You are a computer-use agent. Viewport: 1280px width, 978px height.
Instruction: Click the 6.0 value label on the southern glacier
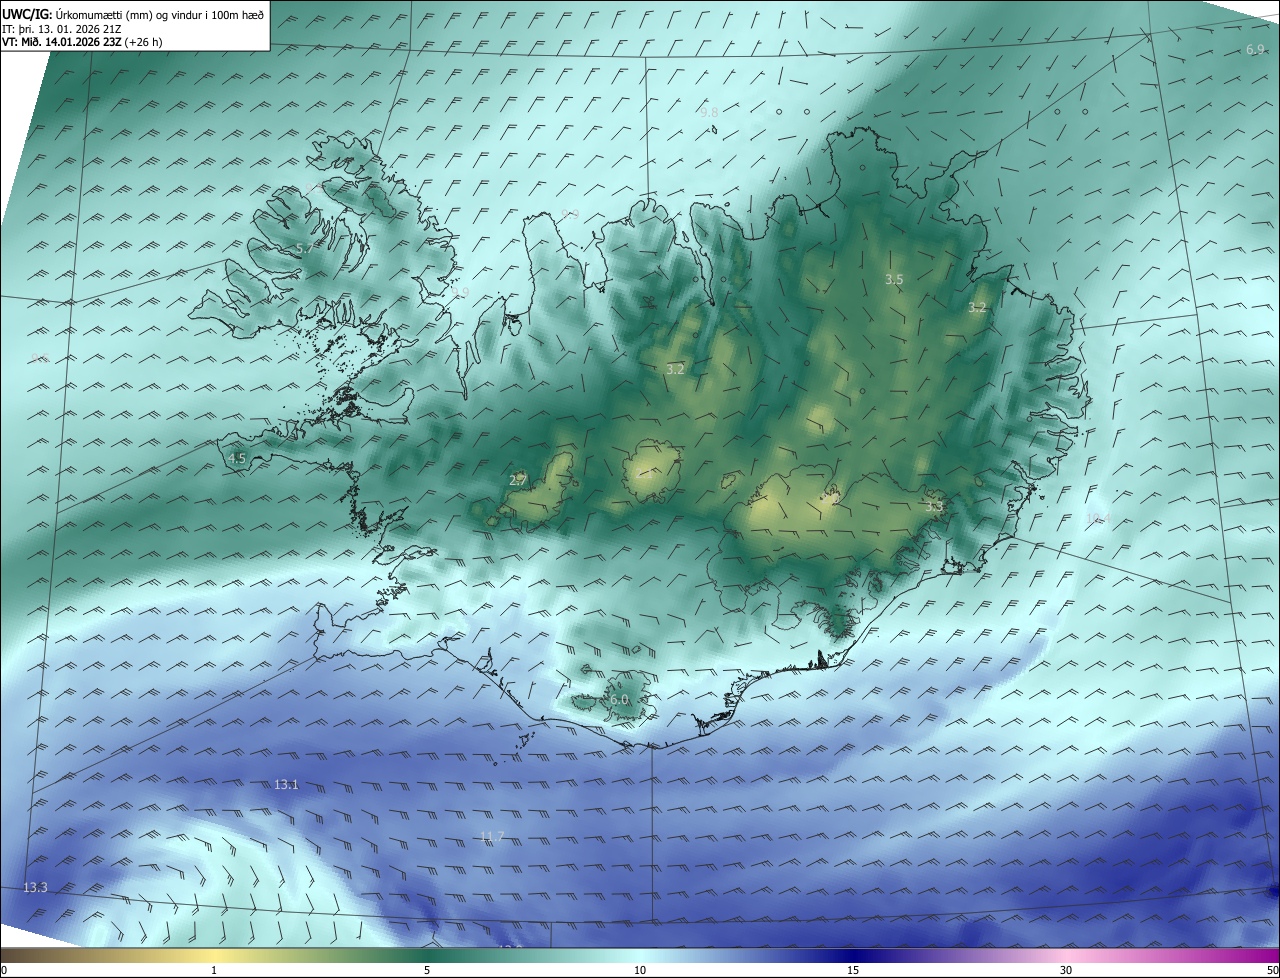(x=619, y=700)
